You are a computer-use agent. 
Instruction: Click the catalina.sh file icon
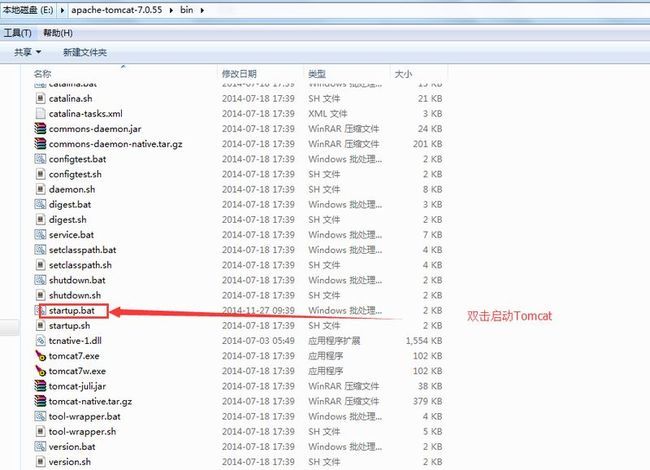click(40, 98)
